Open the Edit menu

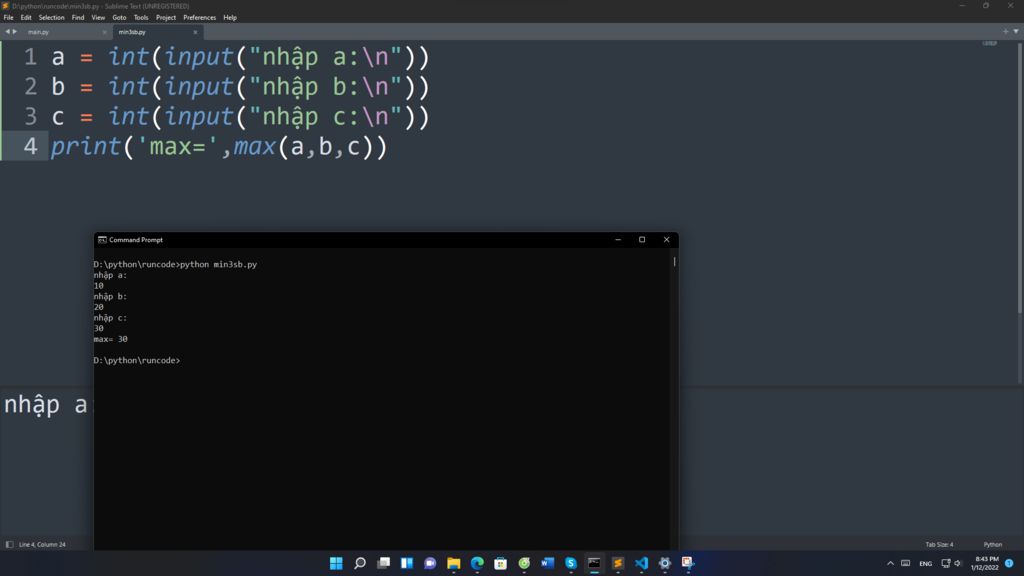[26, 18]
